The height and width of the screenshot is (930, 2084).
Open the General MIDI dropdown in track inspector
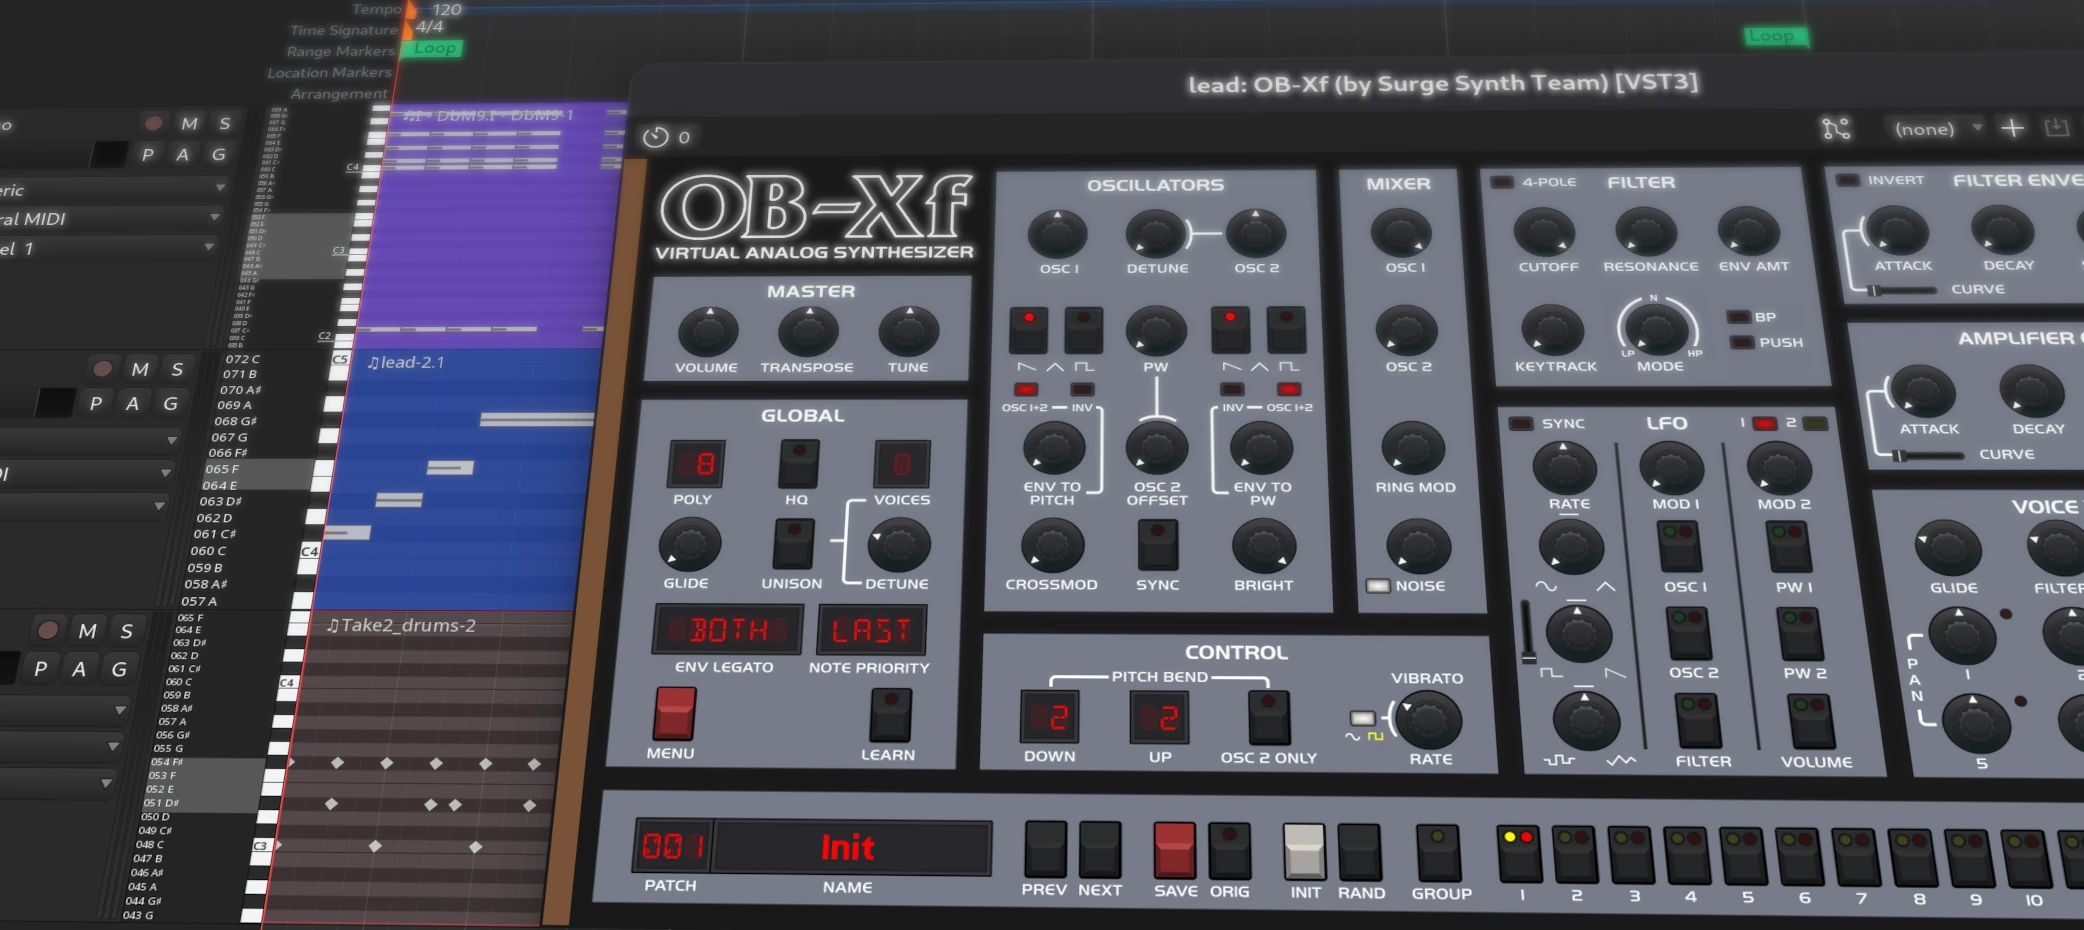click(110, 218)
